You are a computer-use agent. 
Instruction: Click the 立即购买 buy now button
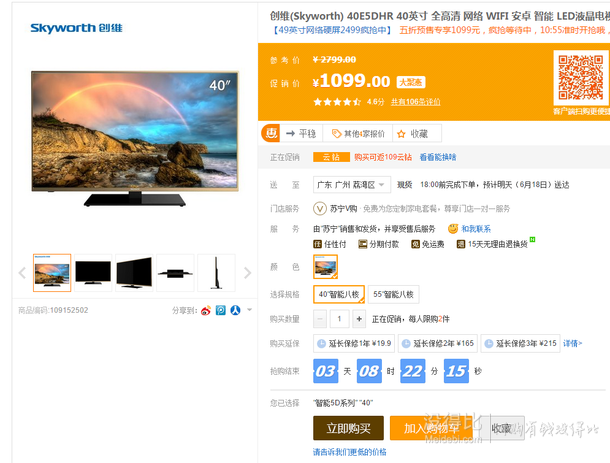coord(348,428)
